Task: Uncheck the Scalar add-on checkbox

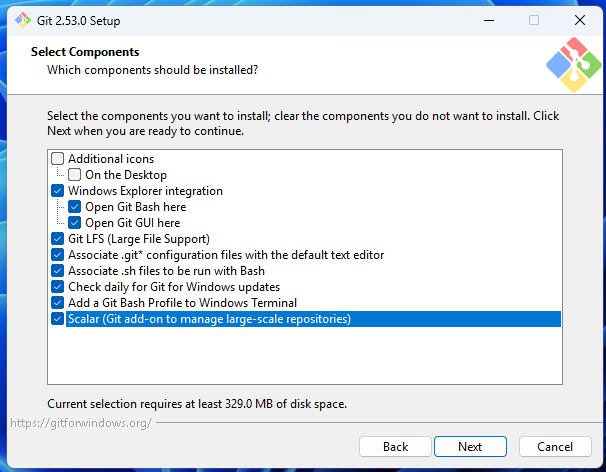Action: click(x=57, y=319)
